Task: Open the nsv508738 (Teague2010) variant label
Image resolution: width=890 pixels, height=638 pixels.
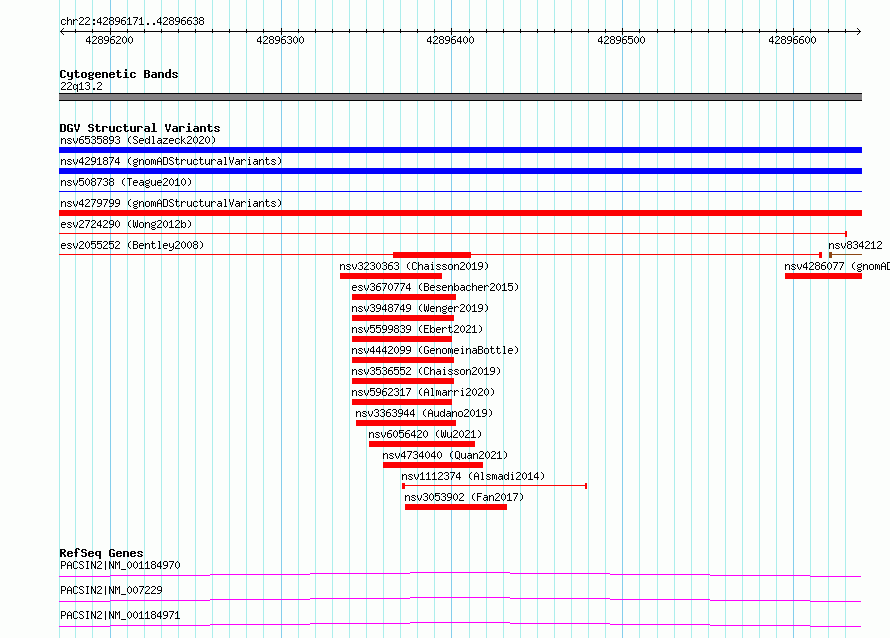Action: click(126, 182)
